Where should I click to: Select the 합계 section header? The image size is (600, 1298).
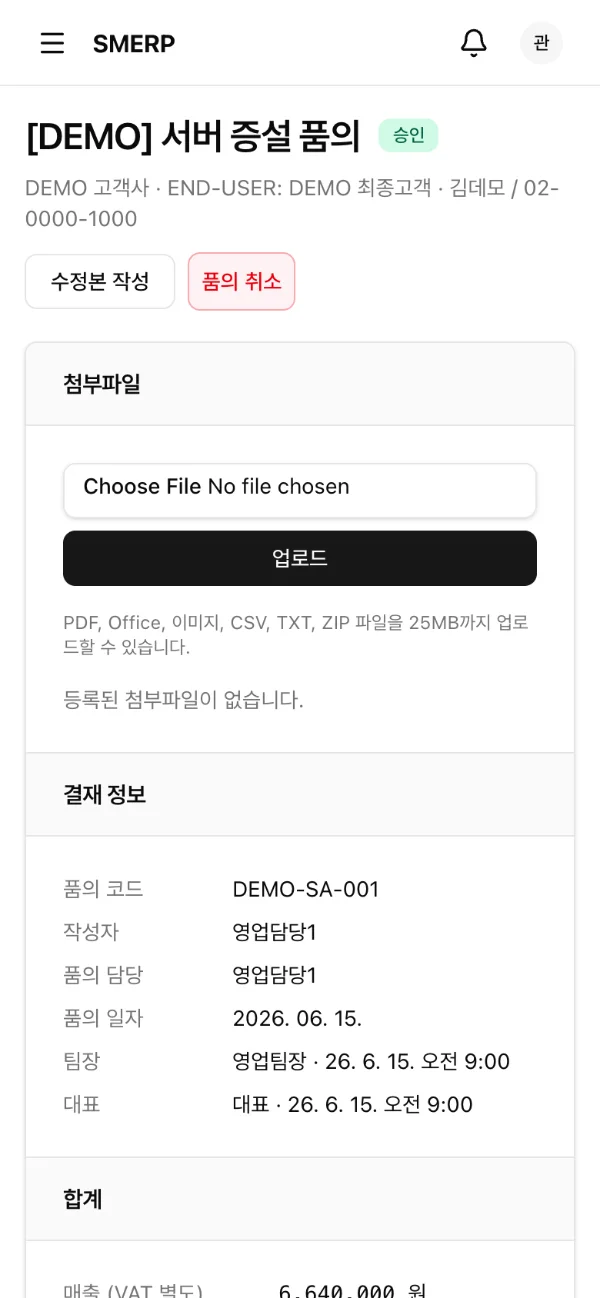[x=300, y=1199]
